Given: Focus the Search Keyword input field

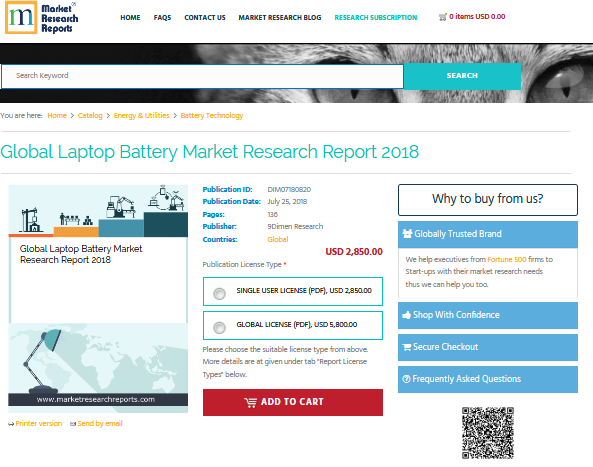Looking at the screenshot, I should tap(202, 76).
